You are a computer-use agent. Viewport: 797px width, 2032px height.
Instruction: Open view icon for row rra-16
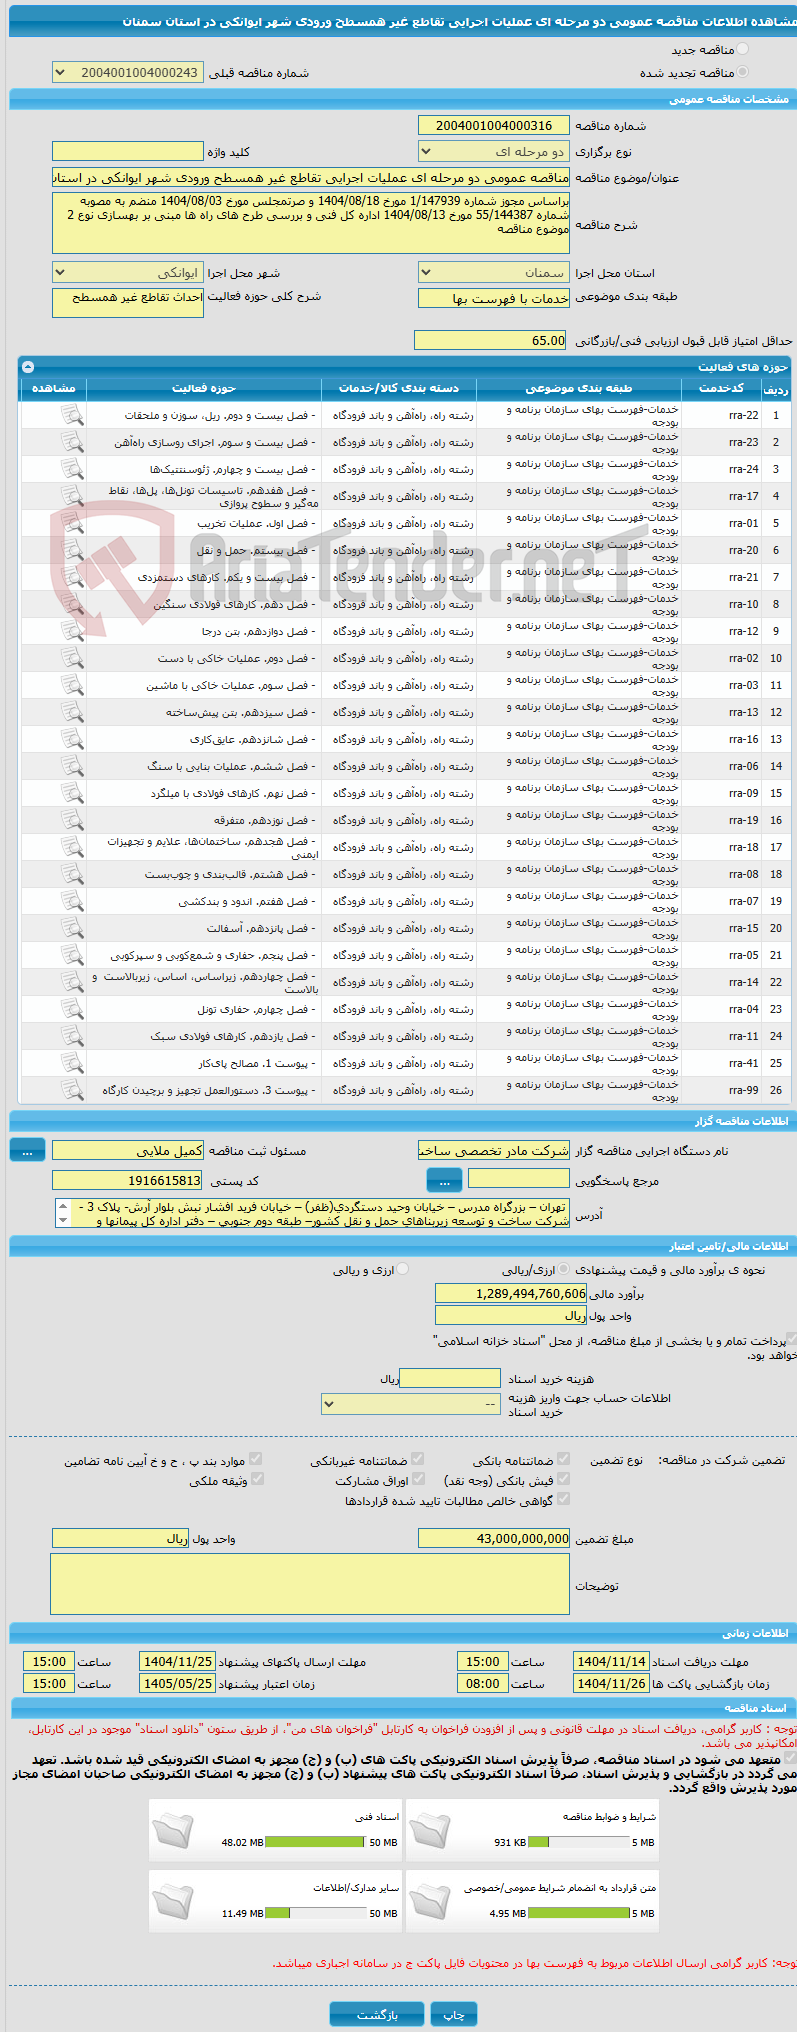[x=72, y=739]
